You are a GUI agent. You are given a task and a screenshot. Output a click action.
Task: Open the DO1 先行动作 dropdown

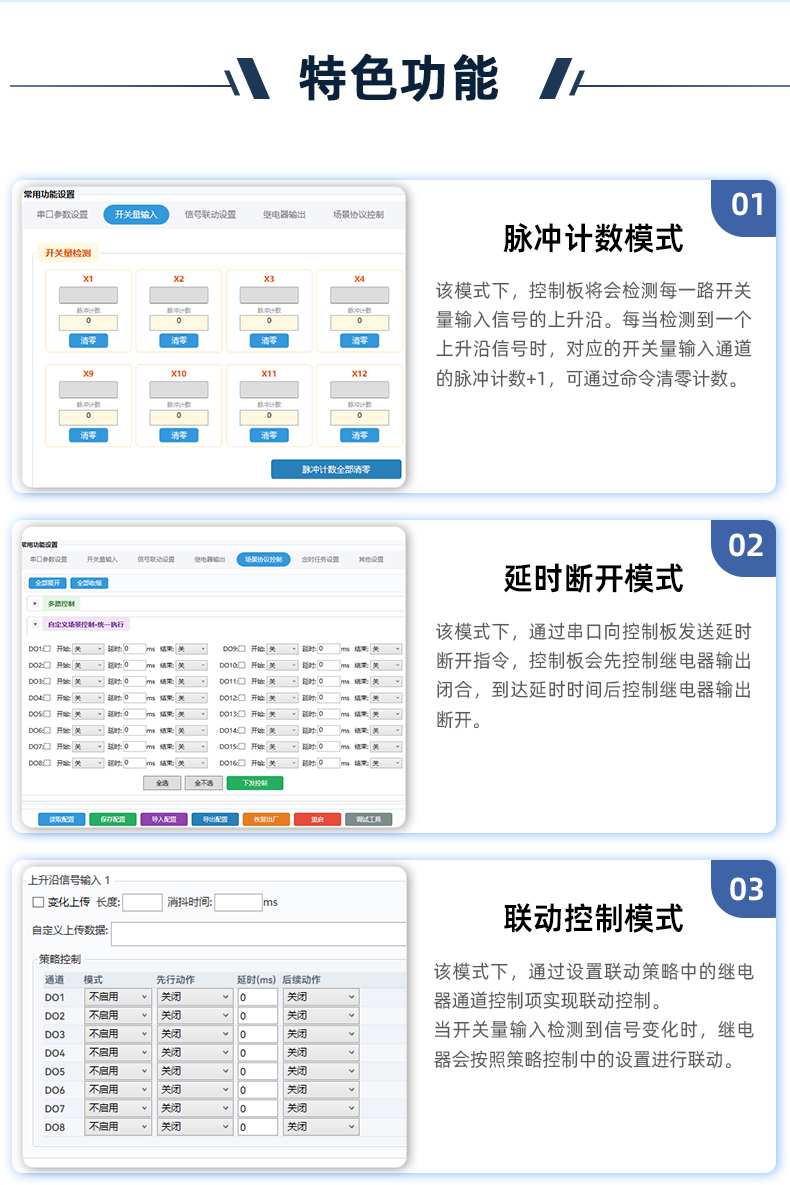pos(194,997)
